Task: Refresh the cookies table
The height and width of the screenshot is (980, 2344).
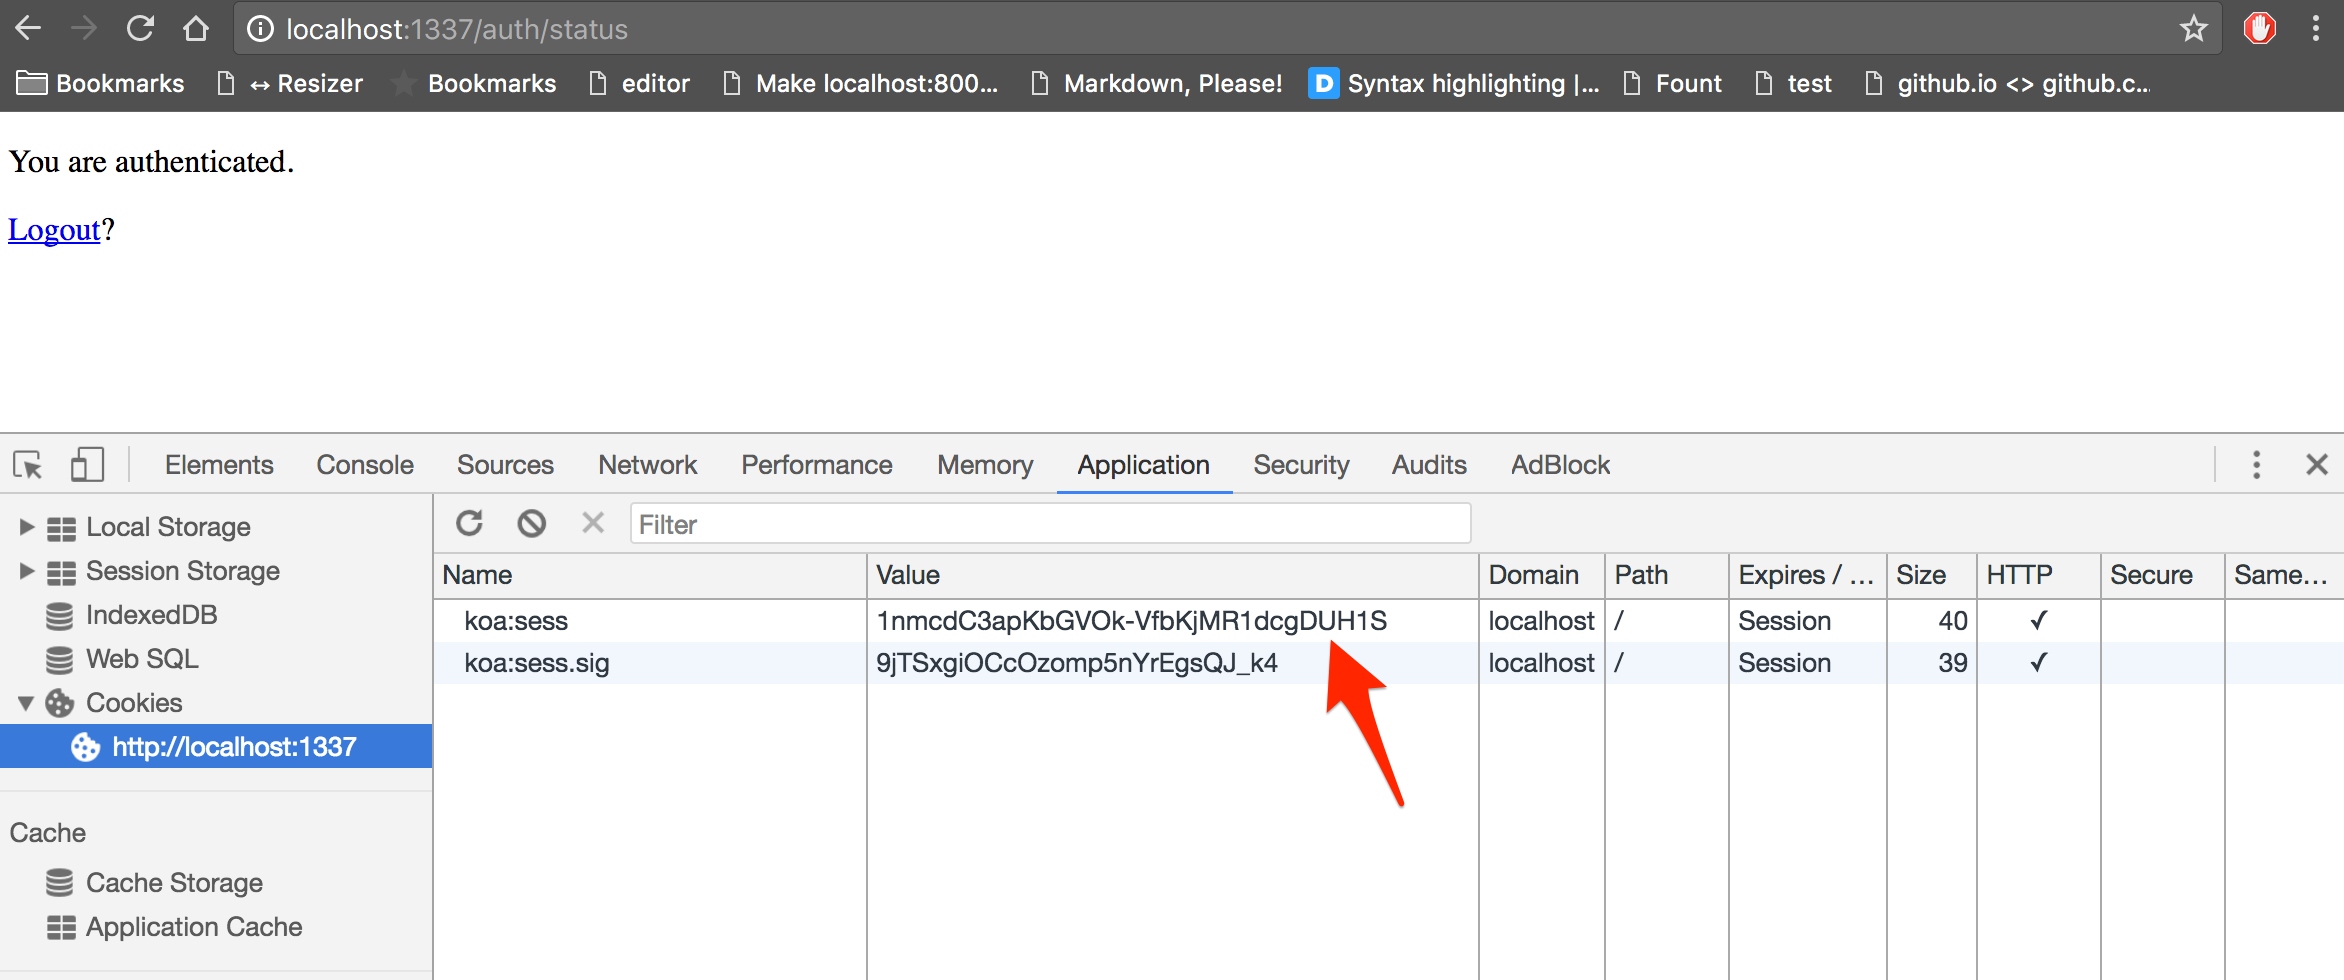Action: click(469, 523)
